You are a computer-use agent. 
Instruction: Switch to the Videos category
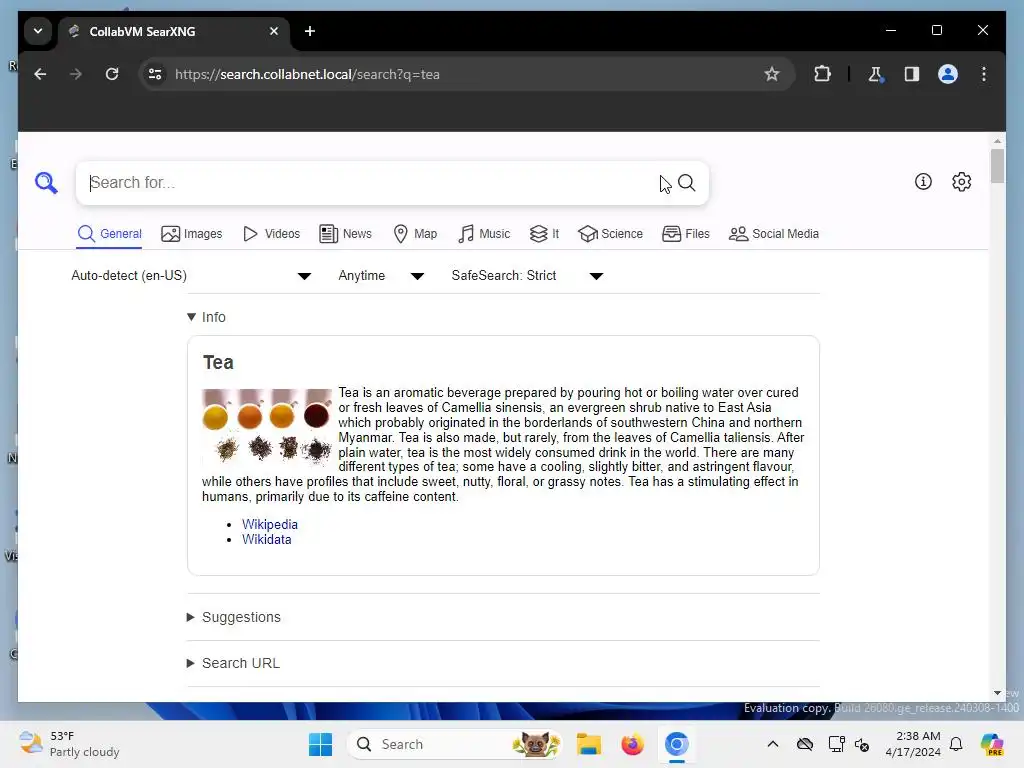pos(271,234)
